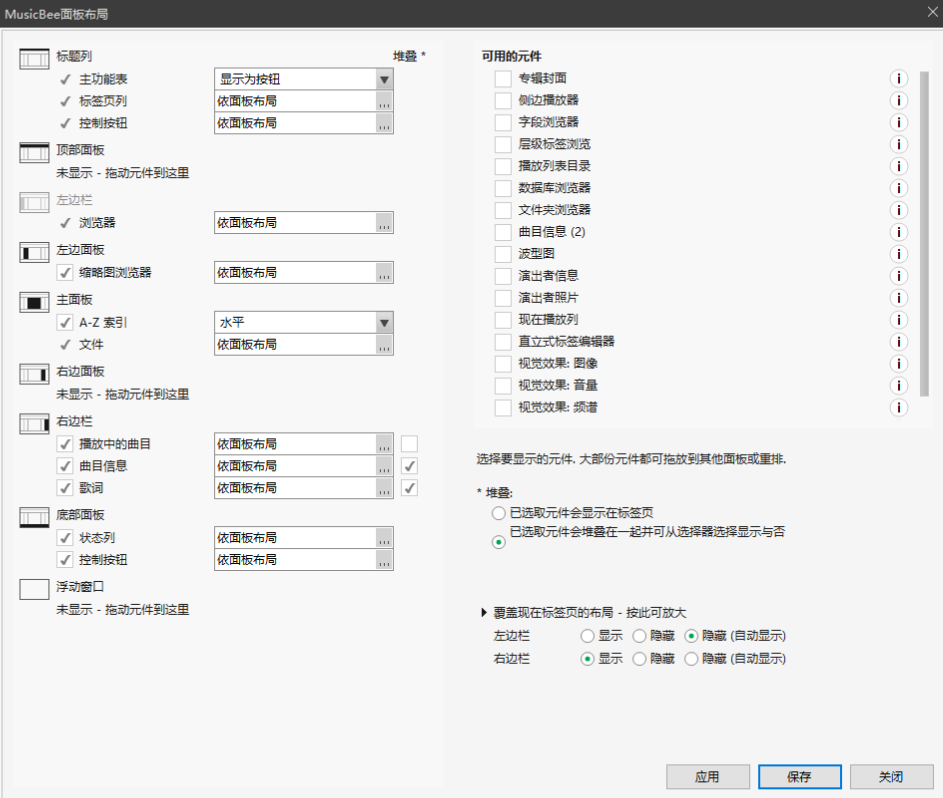Uncheck 缩略图浏览器 in left panel
This screenshot has width=943, height=798.
pyautogui.click(x=65, y=273)
